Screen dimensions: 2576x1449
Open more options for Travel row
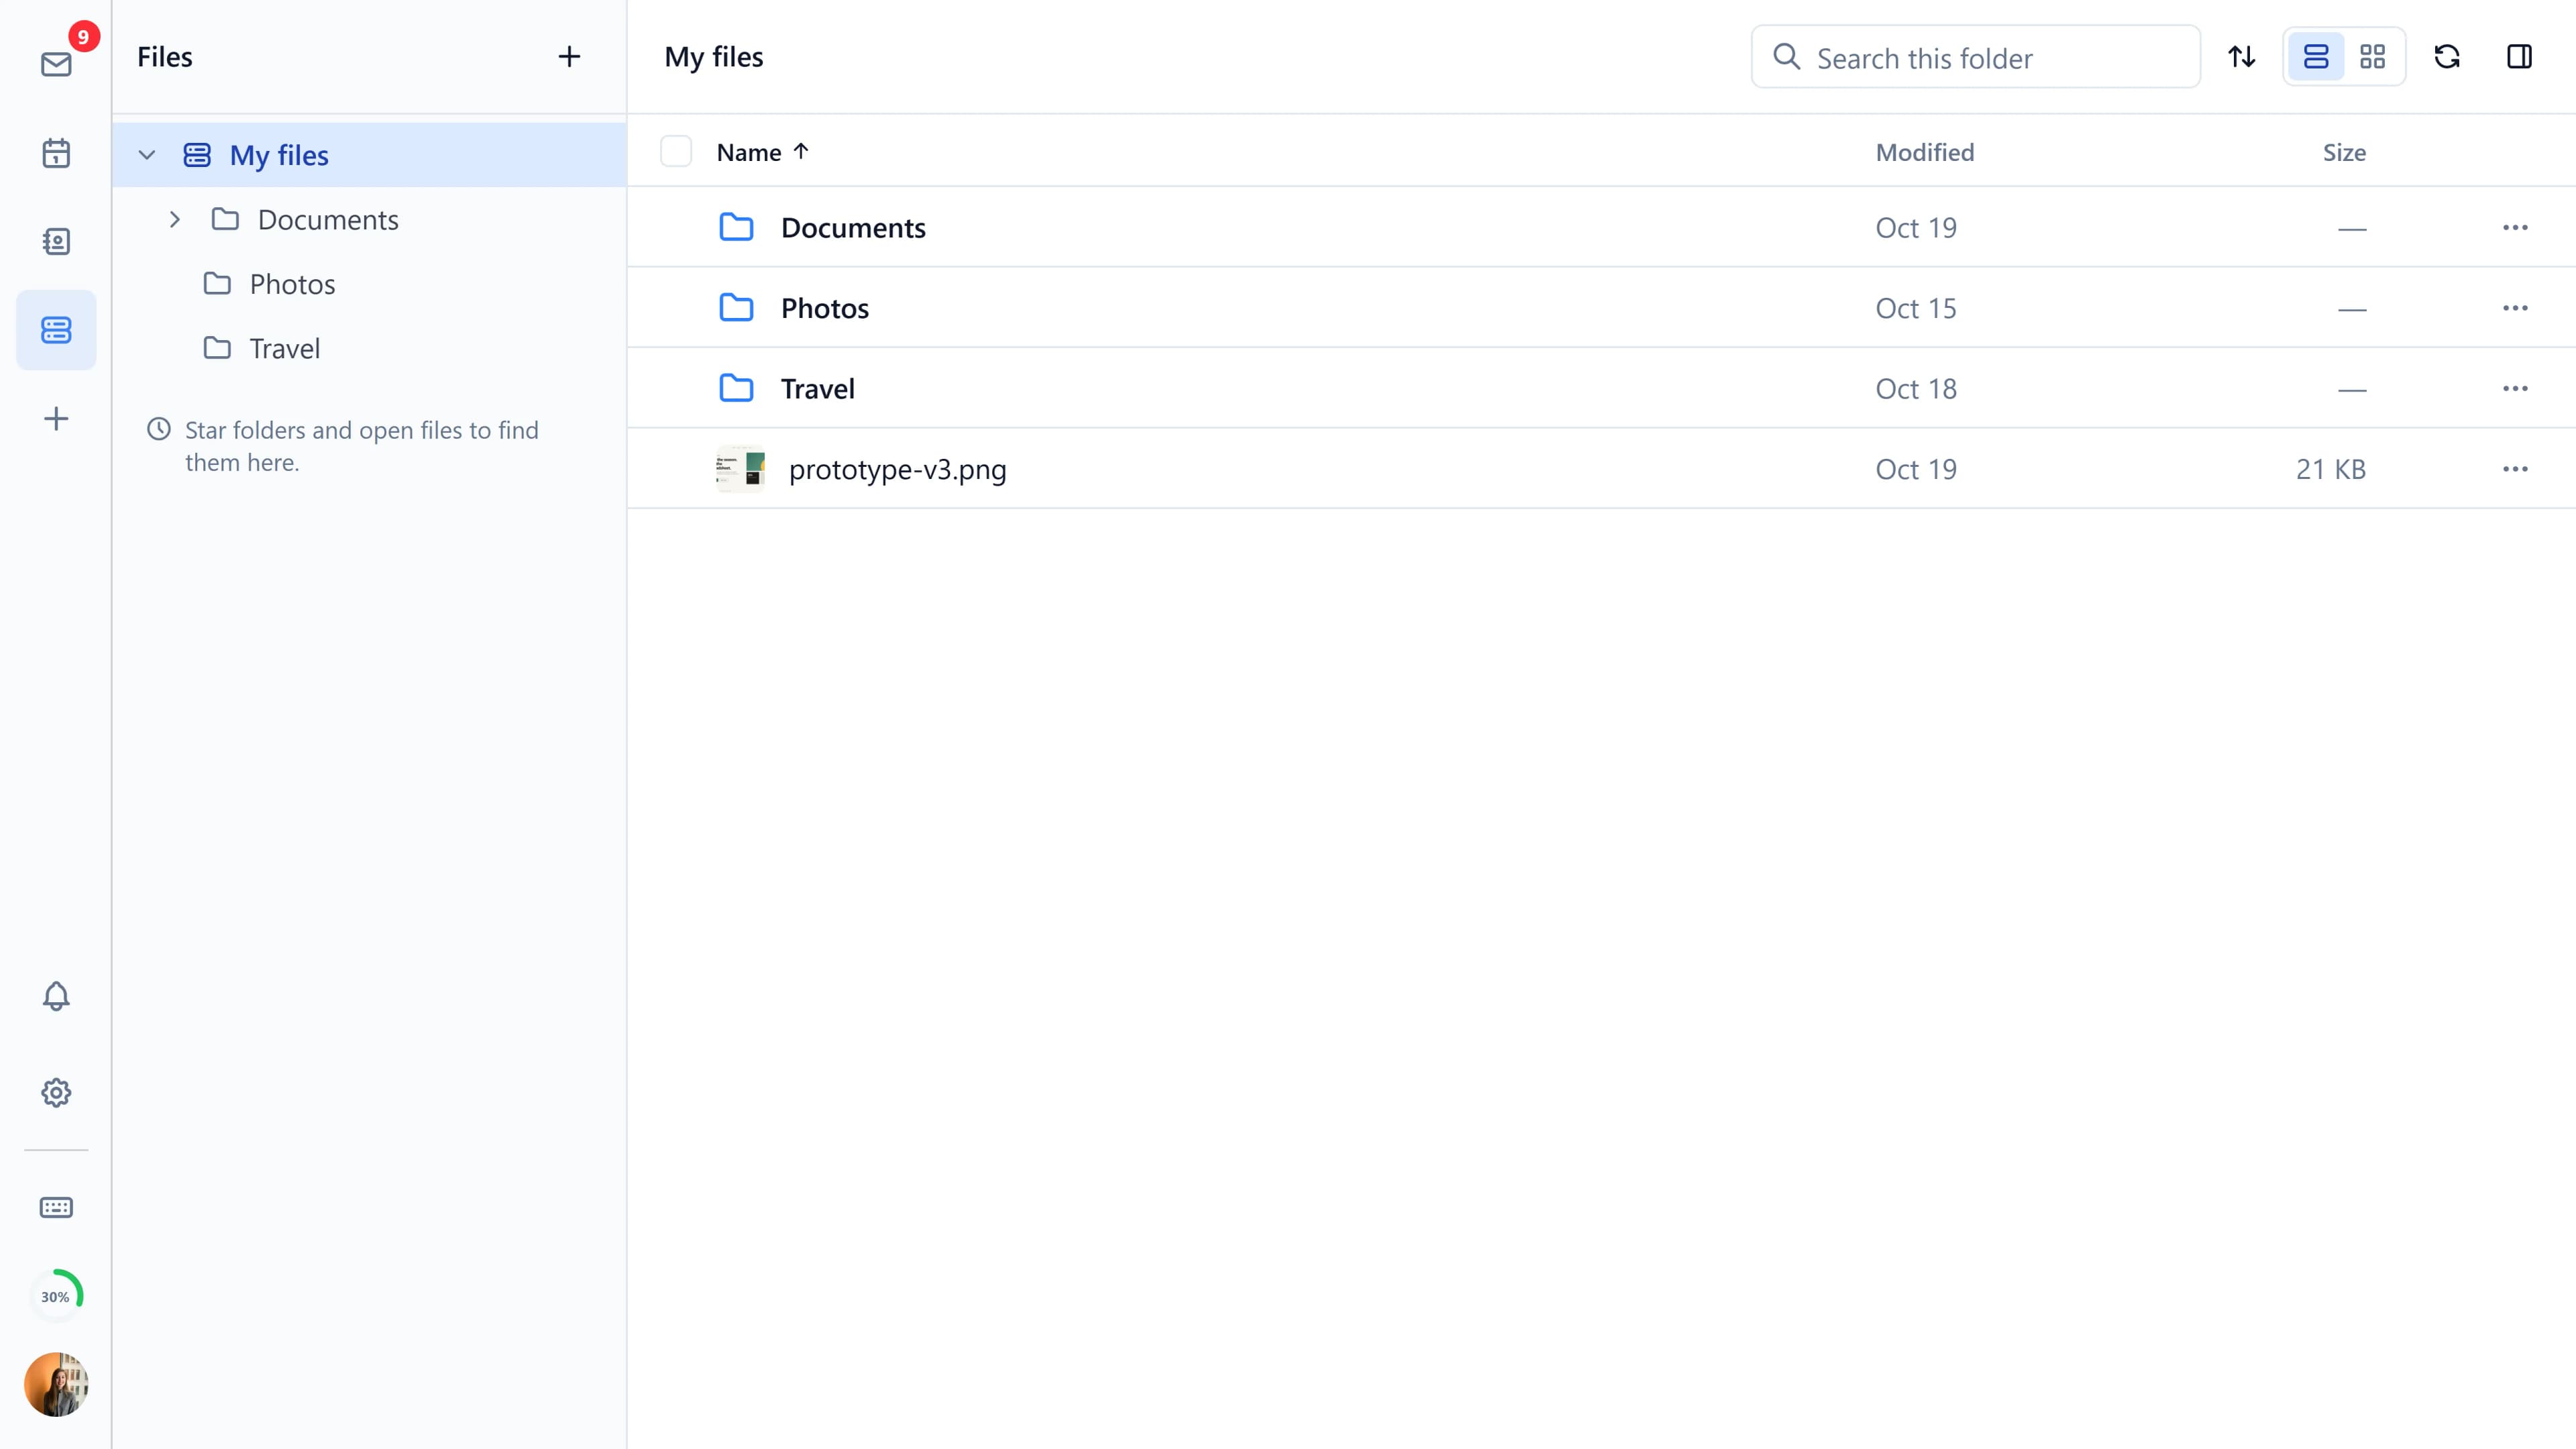point(2515,388)
